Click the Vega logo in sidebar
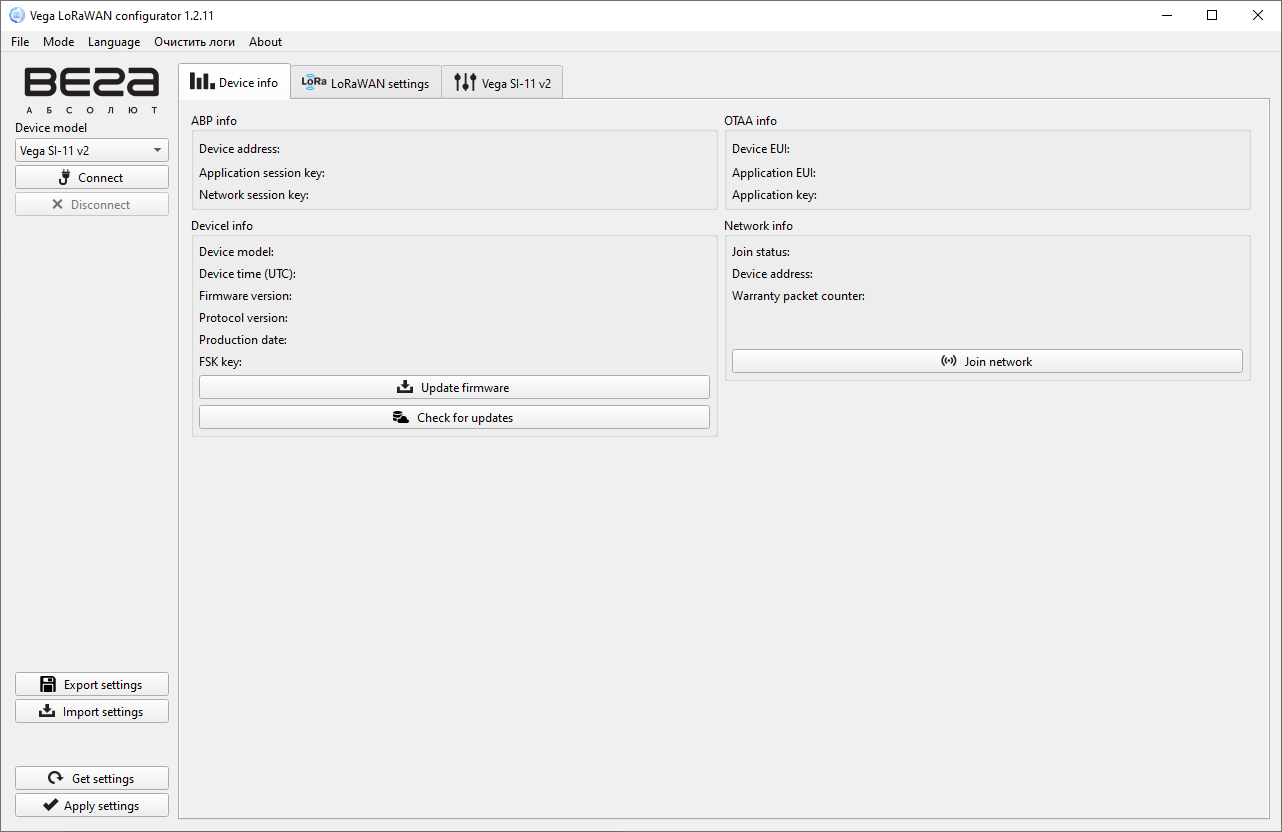 click(x=92, y=90)
